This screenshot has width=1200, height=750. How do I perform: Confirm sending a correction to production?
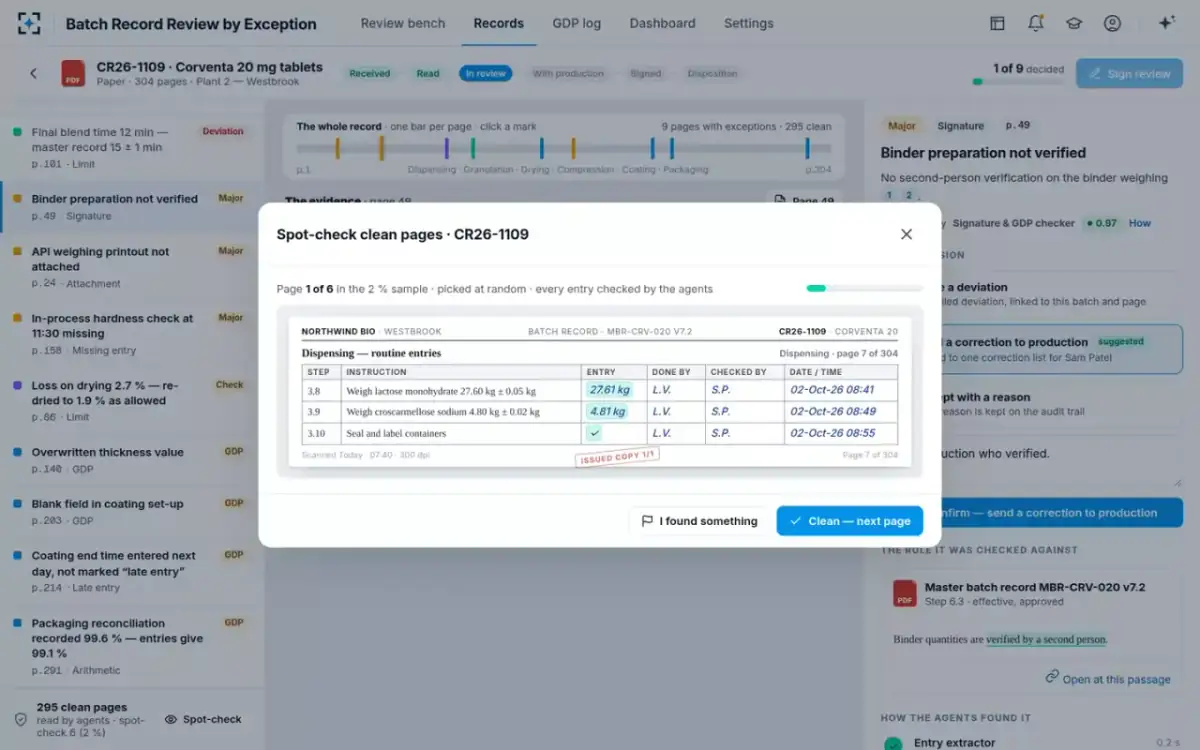point(1032,513)
